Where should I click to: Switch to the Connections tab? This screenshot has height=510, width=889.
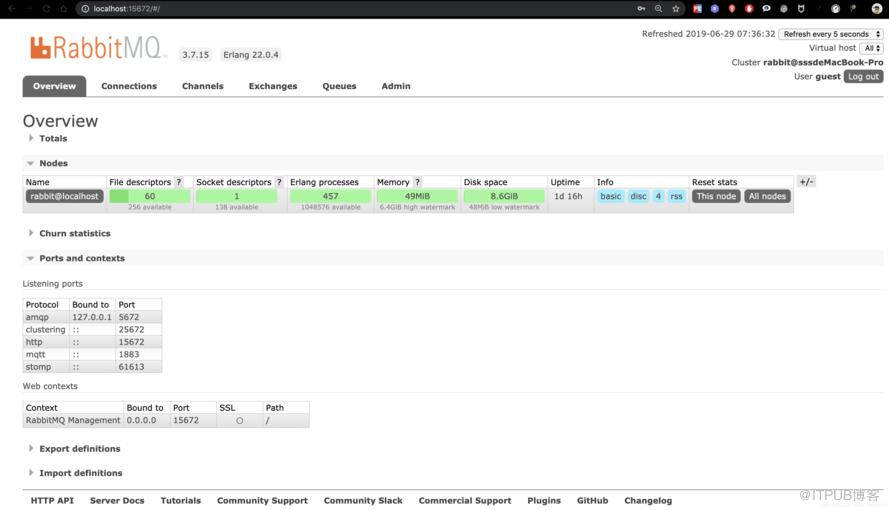coord(129,86)
